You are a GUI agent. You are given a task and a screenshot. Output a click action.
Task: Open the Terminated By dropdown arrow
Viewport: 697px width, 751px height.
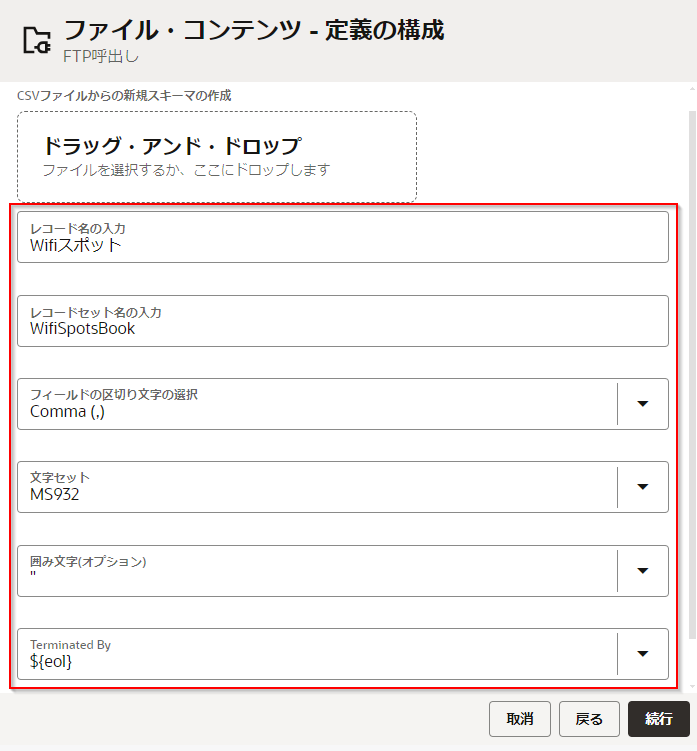[x=643, y=654]
